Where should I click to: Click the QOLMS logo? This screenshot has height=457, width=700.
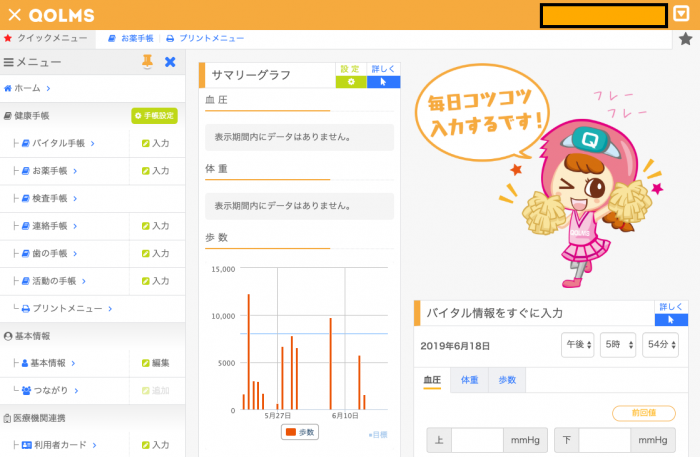(x=62, y=15)
